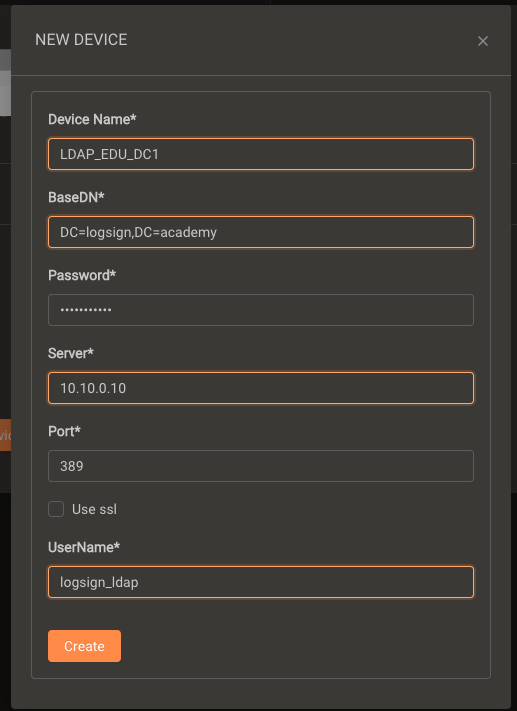The height and width of the screenshot is (711, 517).
Task: Close the New Device dialog
Action: (x=483, y=41)
